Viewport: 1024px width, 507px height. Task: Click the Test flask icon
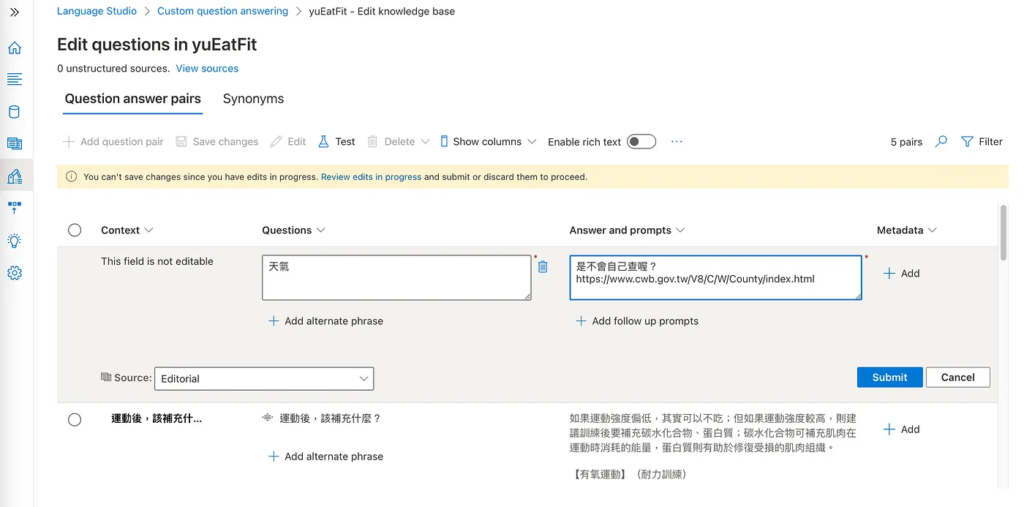[324, 142]
